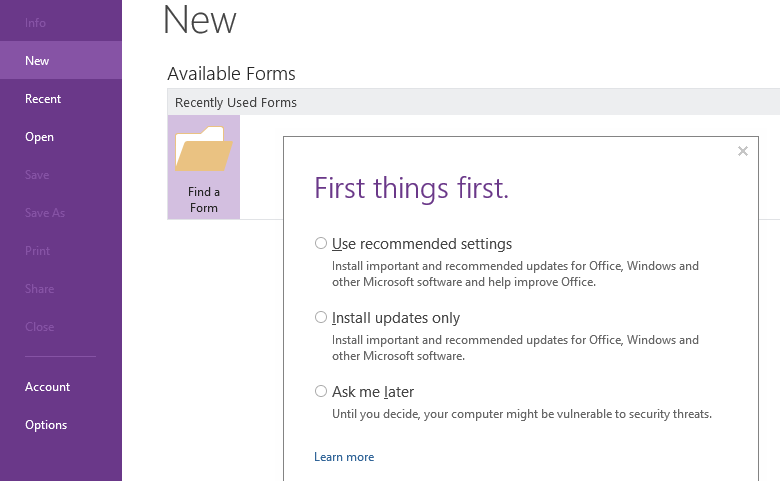Select Share in the sidebar menu
Viewport: 780px width, 481px height.
tap(40, 289)
